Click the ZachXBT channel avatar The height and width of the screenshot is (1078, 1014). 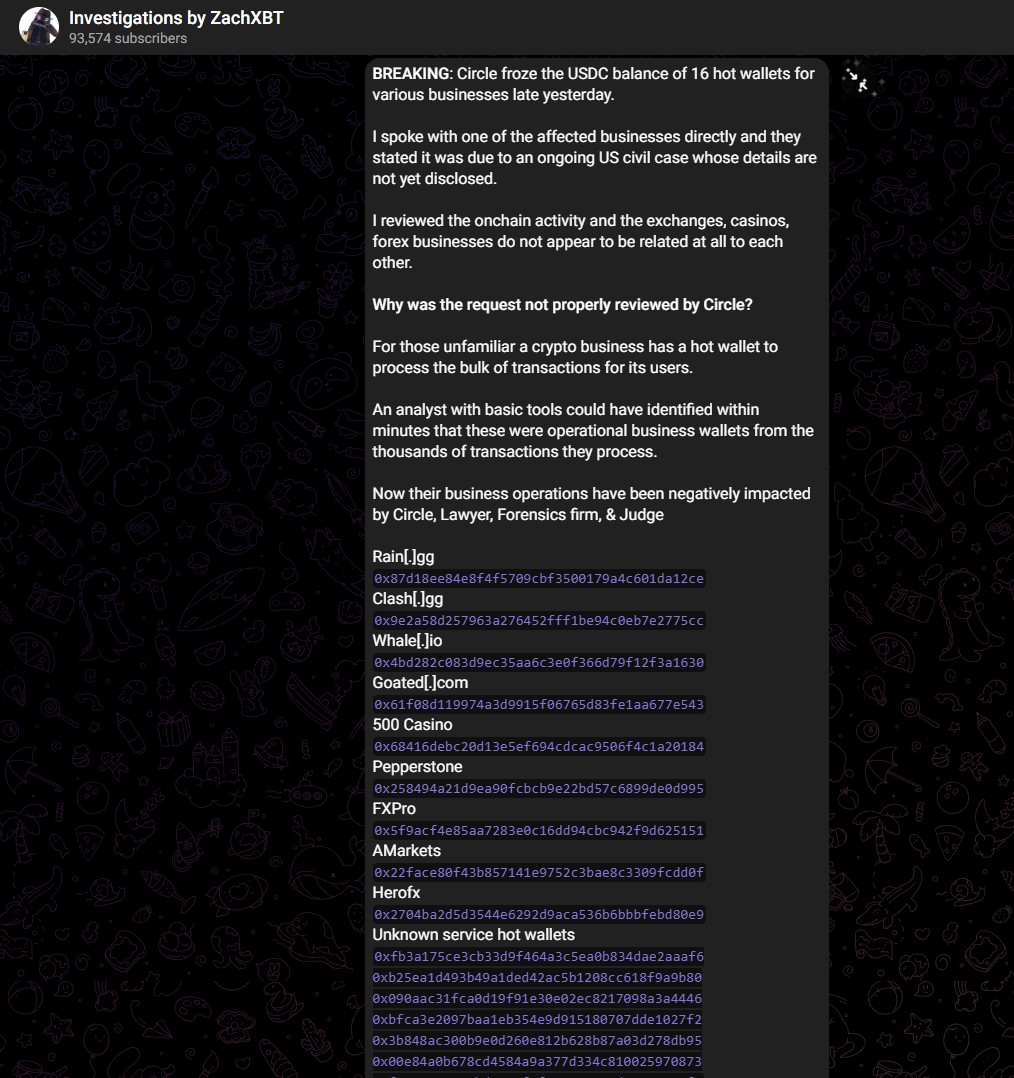[x=39, y=27]
